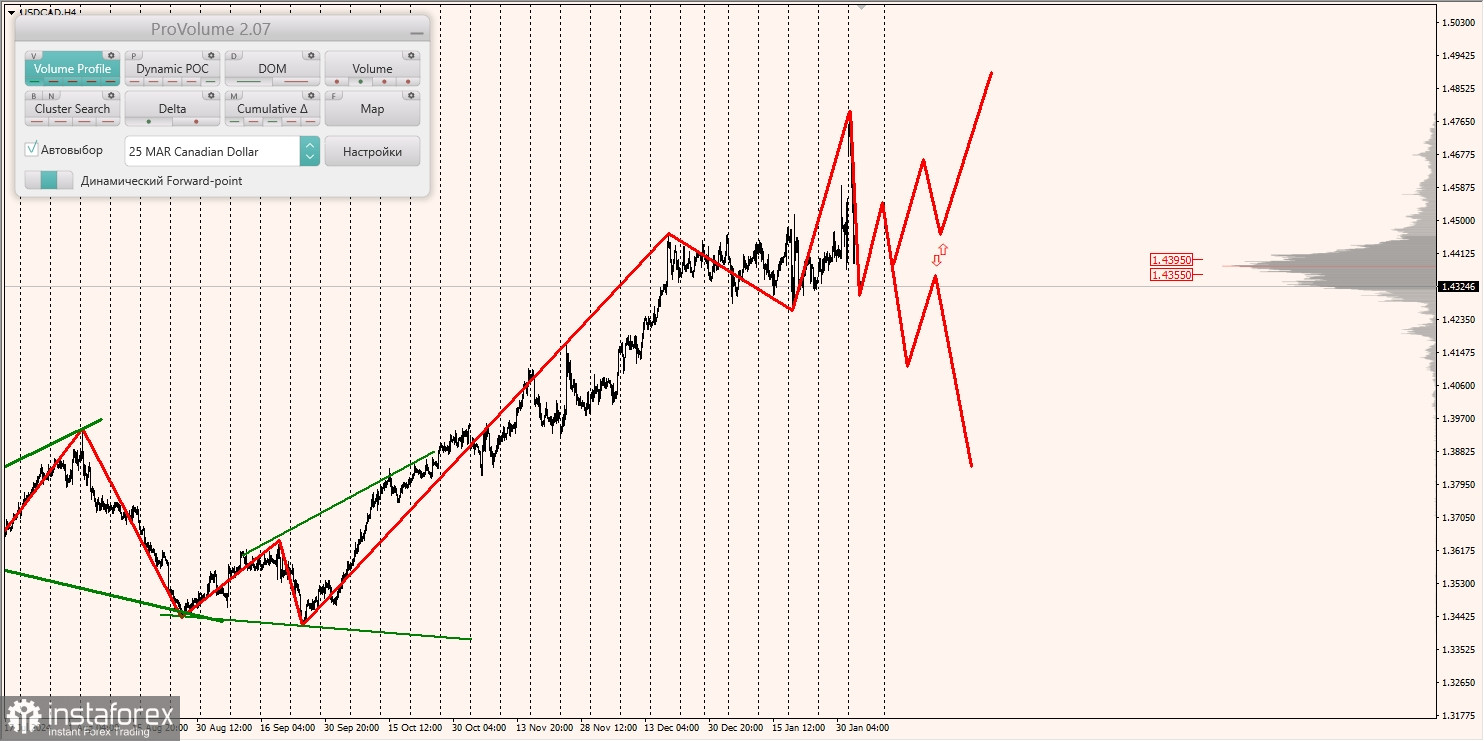
Task: Toggle the Dynamic POC module
Action: coord(172,68)
